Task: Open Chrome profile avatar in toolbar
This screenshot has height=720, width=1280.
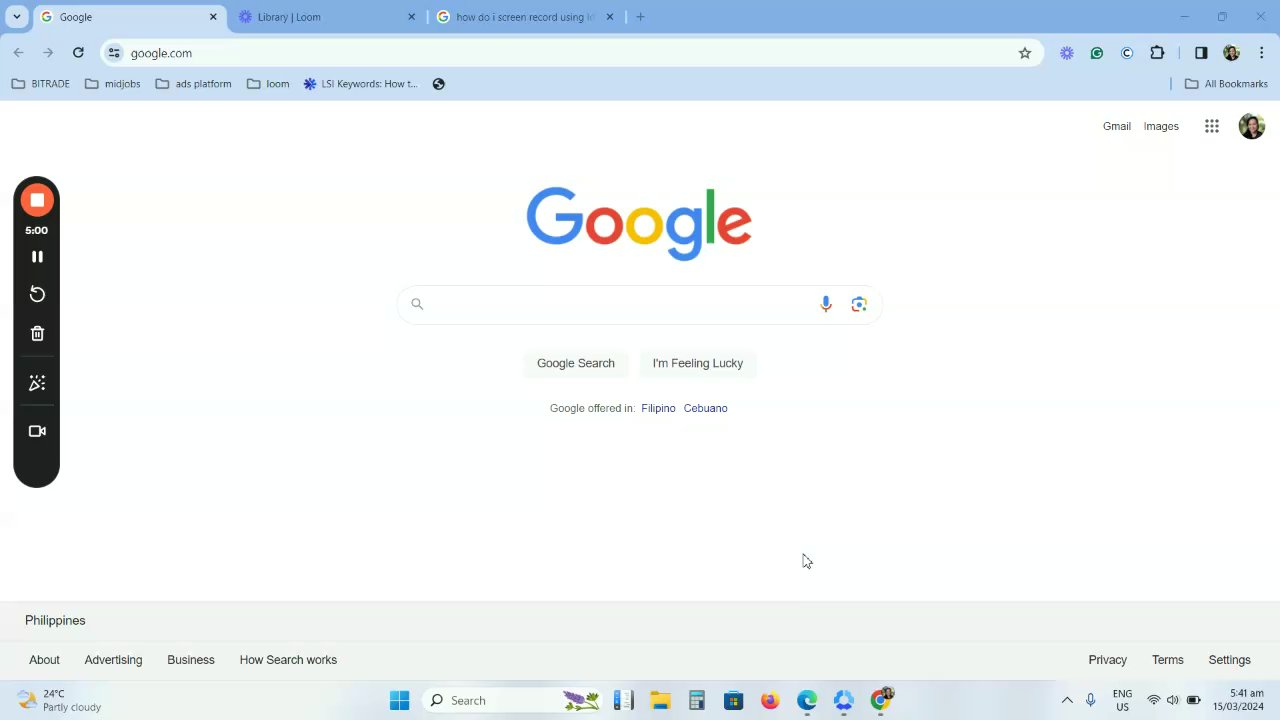Action: (x=1231, y=53)
